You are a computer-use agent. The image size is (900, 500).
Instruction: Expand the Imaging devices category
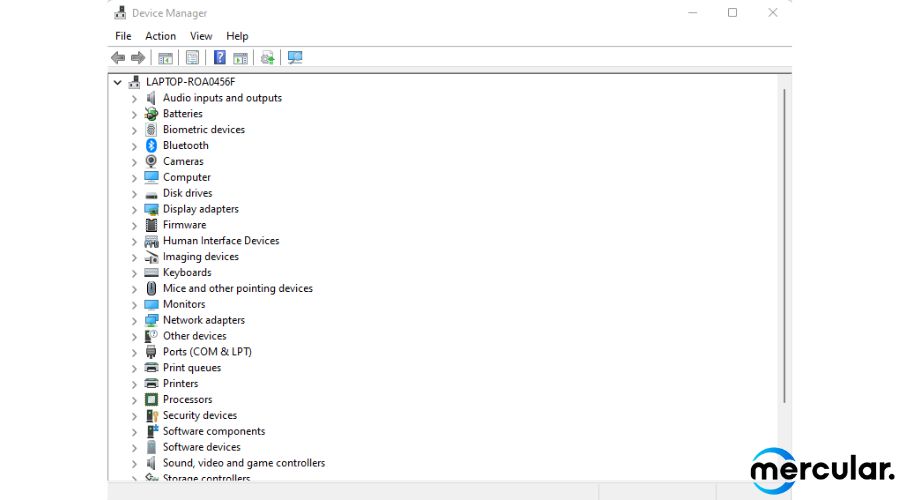tap(134, 257)
